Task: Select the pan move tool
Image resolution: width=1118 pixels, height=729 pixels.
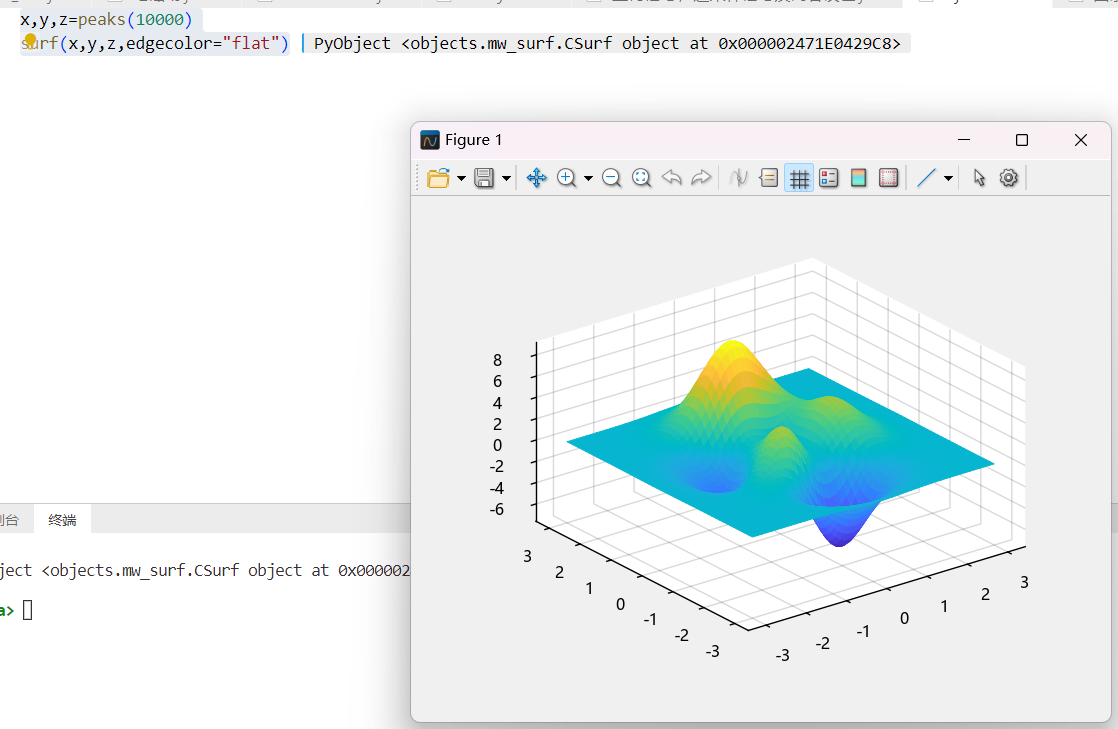Action: [536, 178]
